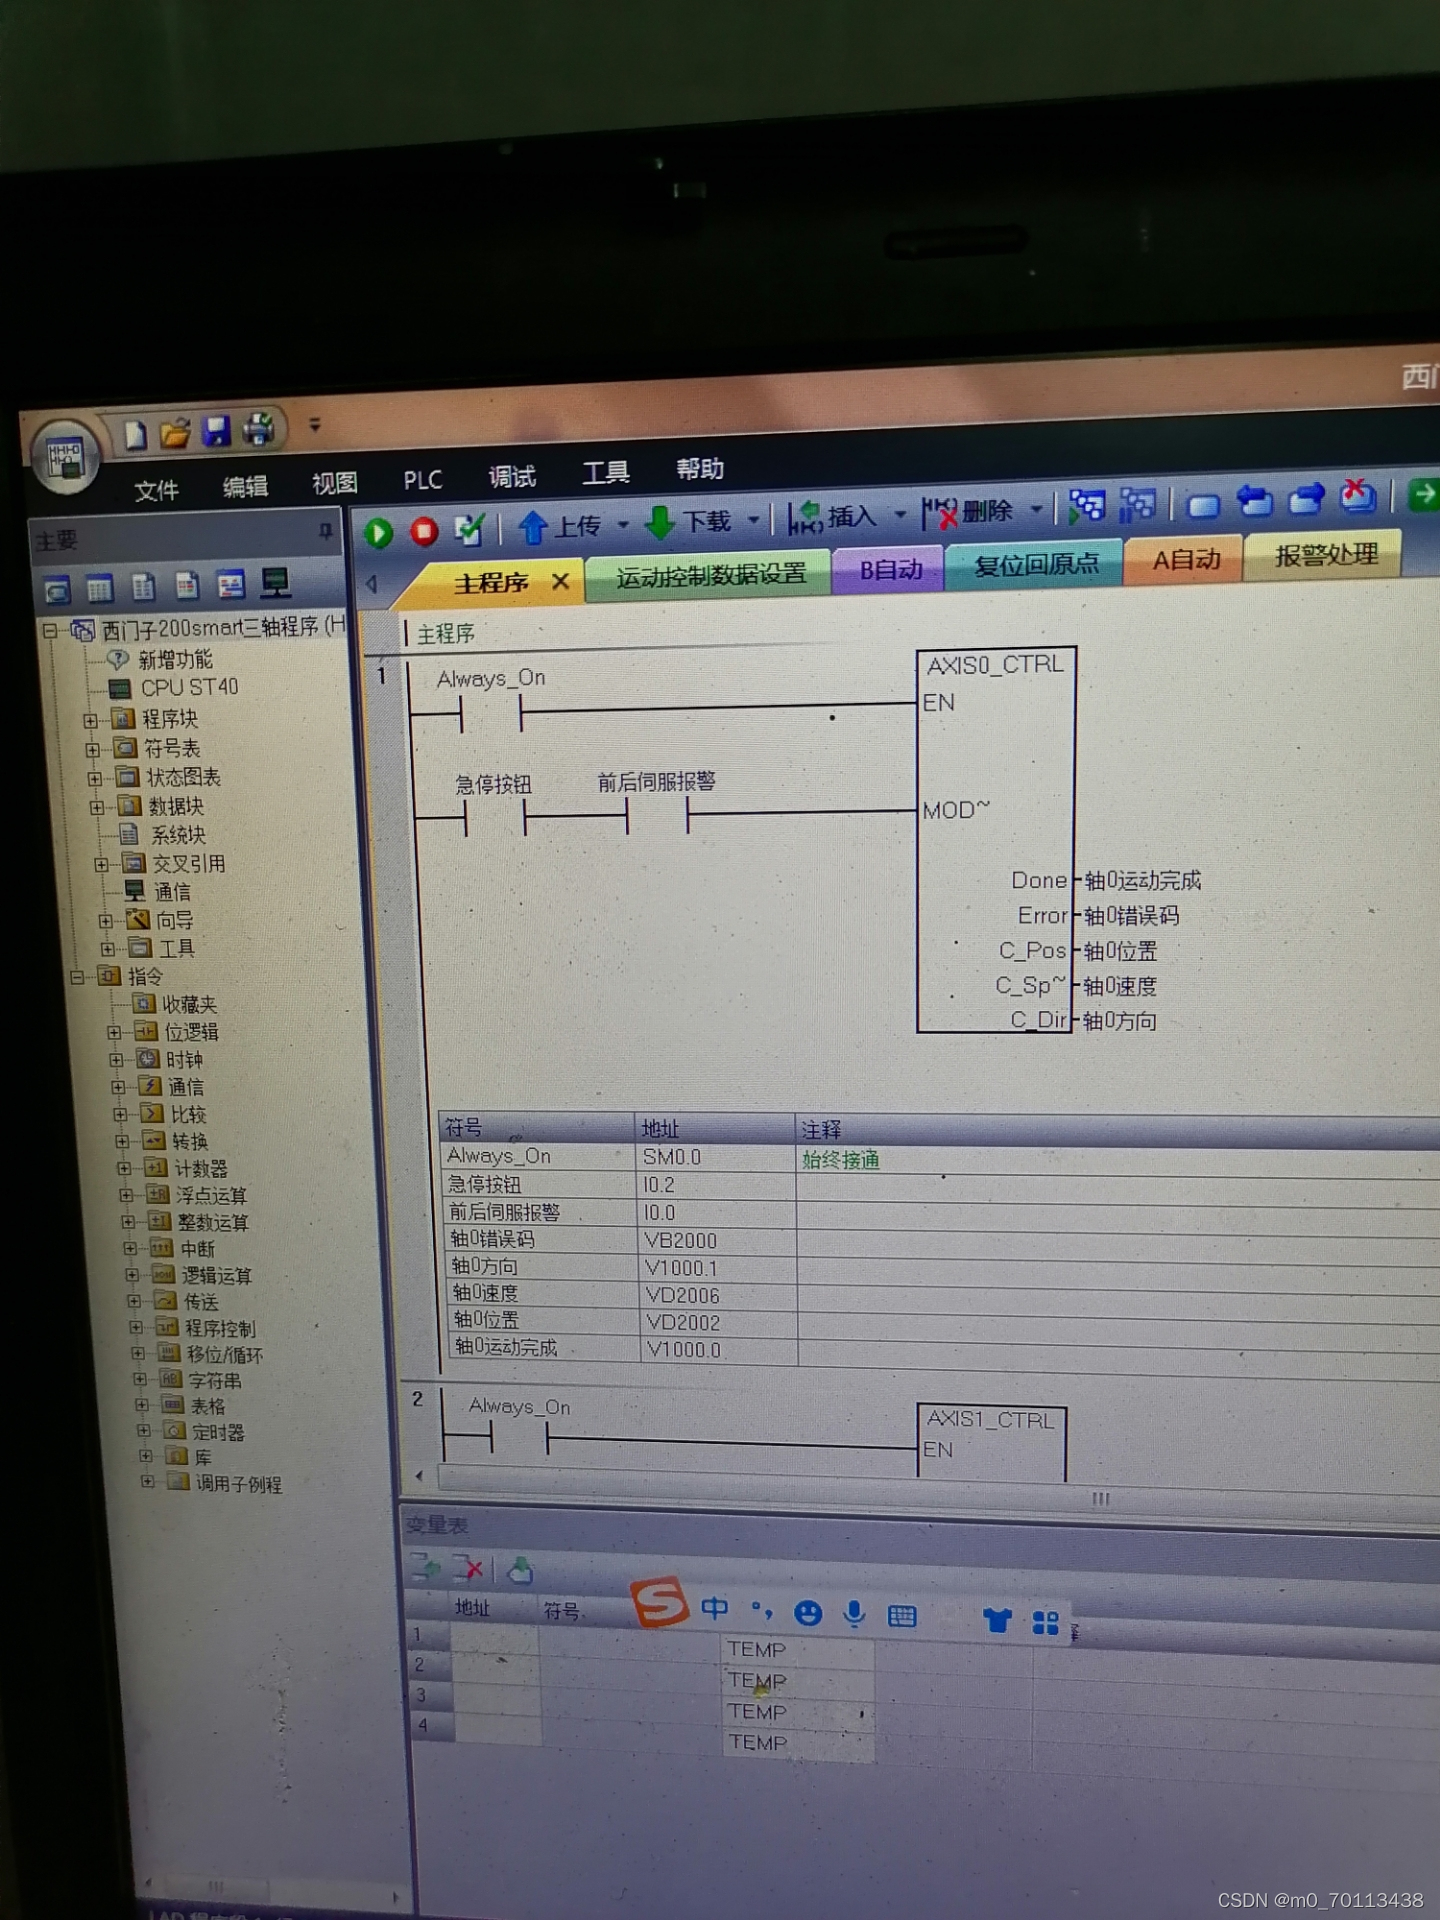Switch to the 复位回原点 tab
Screen dimensions: 1440x1920
coord(1036,565)
